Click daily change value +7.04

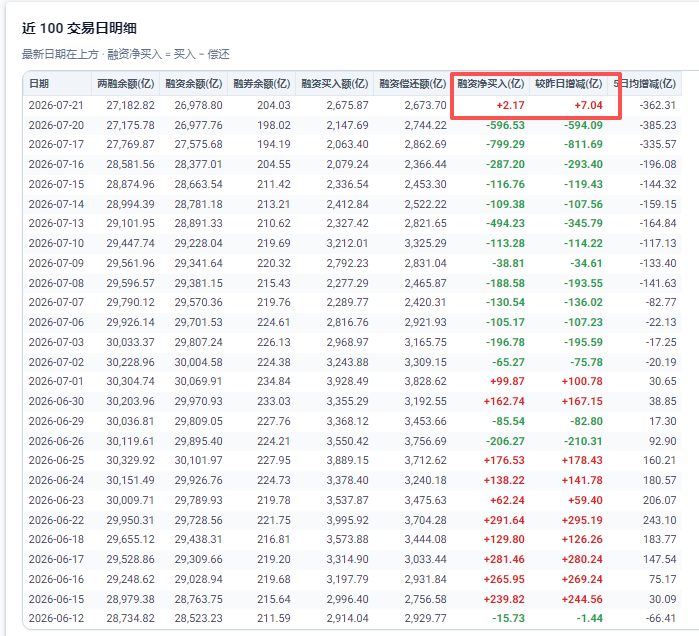(x=588, y=106)
